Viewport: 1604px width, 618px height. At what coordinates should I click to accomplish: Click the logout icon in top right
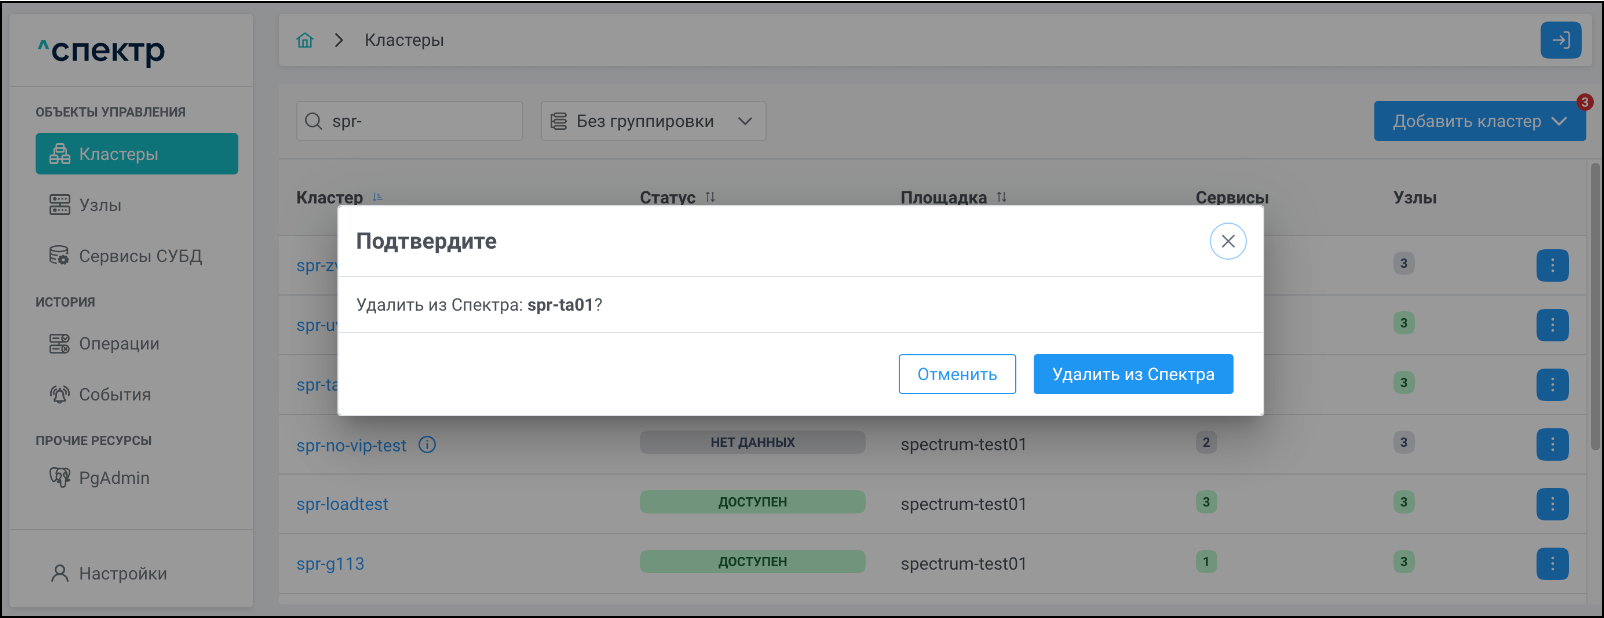tap(1560, 40)
